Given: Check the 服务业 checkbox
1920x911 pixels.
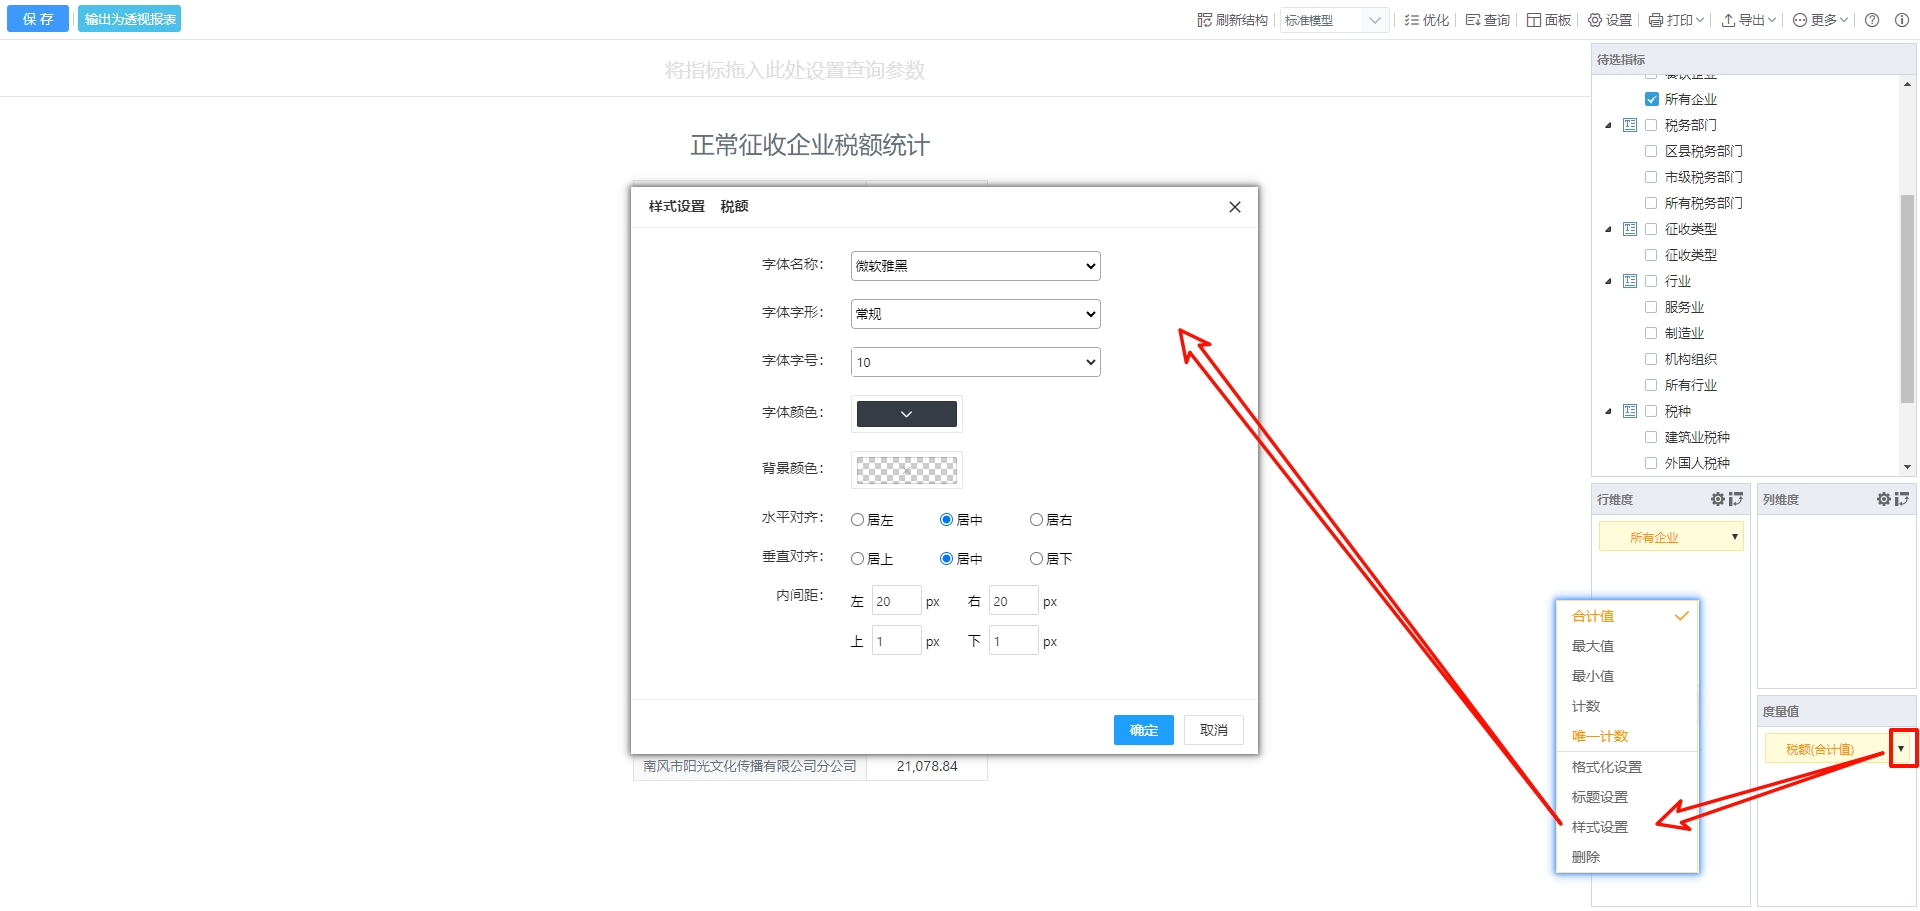Looking at the screenshot, I should [1651, 307].
